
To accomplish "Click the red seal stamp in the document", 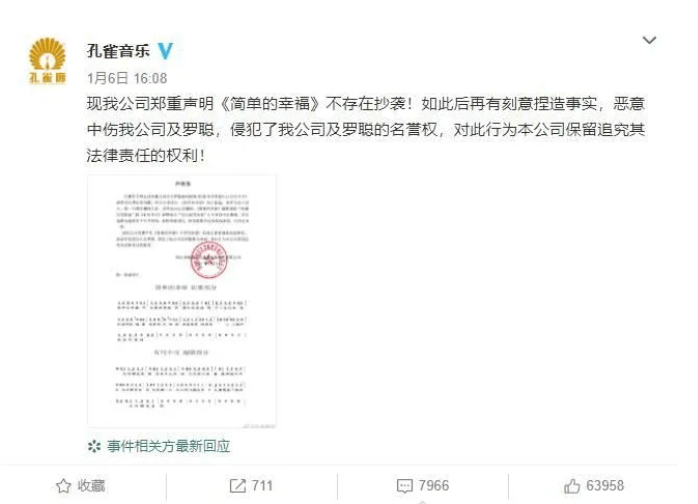I will tap(209, 260).
